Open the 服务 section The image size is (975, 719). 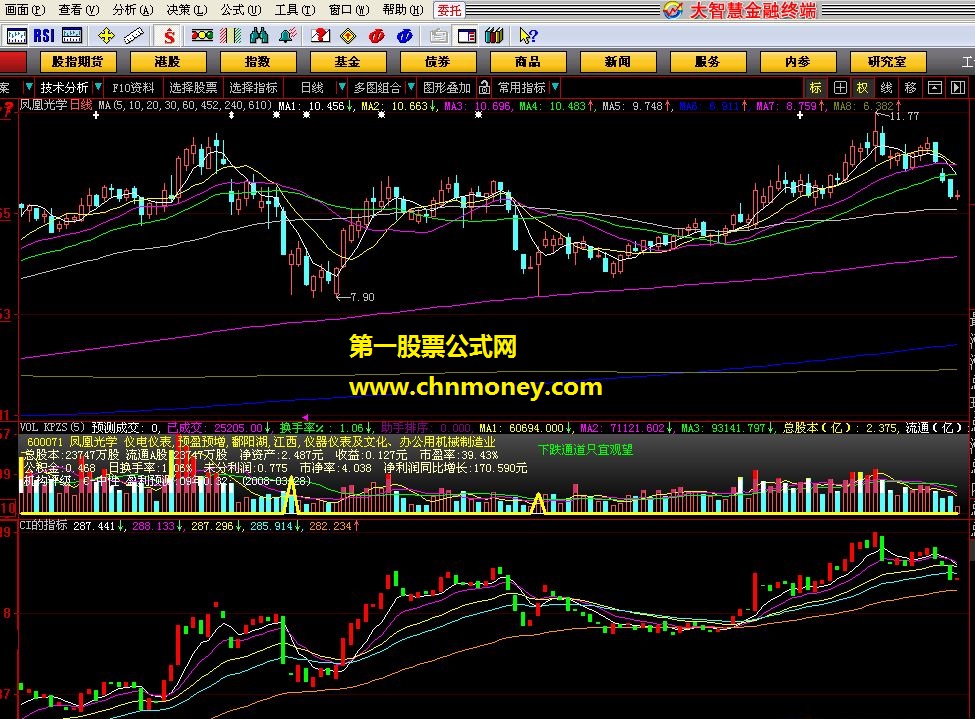click(708, 62)
